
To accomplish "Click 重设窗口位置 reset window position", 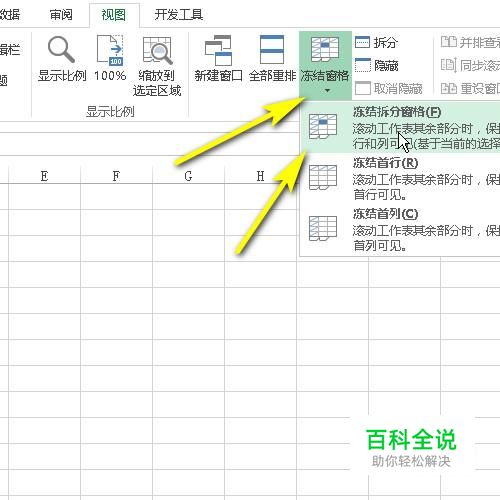I will [470, 89].
